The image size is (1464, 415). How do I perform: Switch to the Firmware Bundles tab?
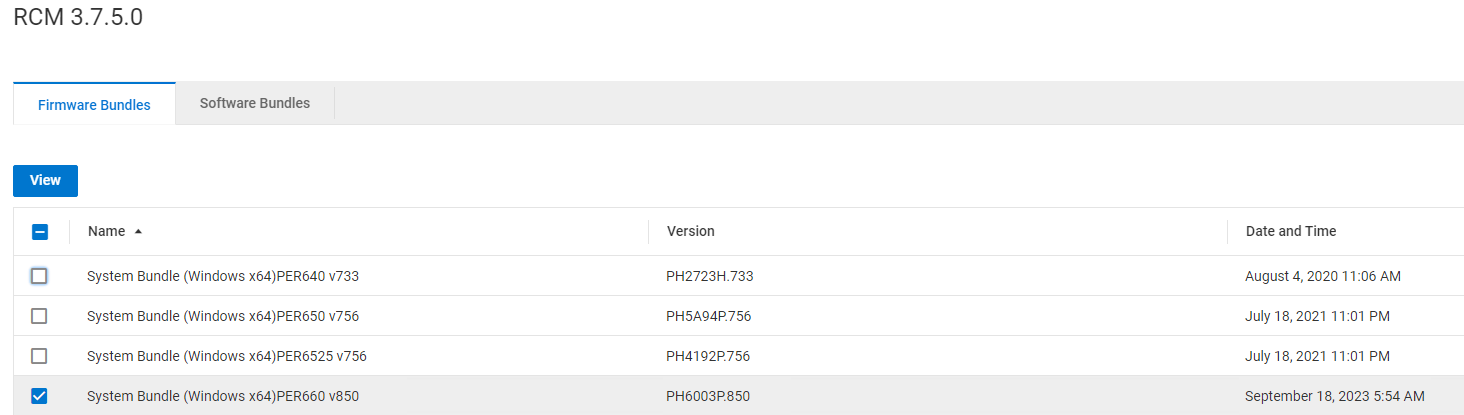pyautogui.click(x=94, y=105)
